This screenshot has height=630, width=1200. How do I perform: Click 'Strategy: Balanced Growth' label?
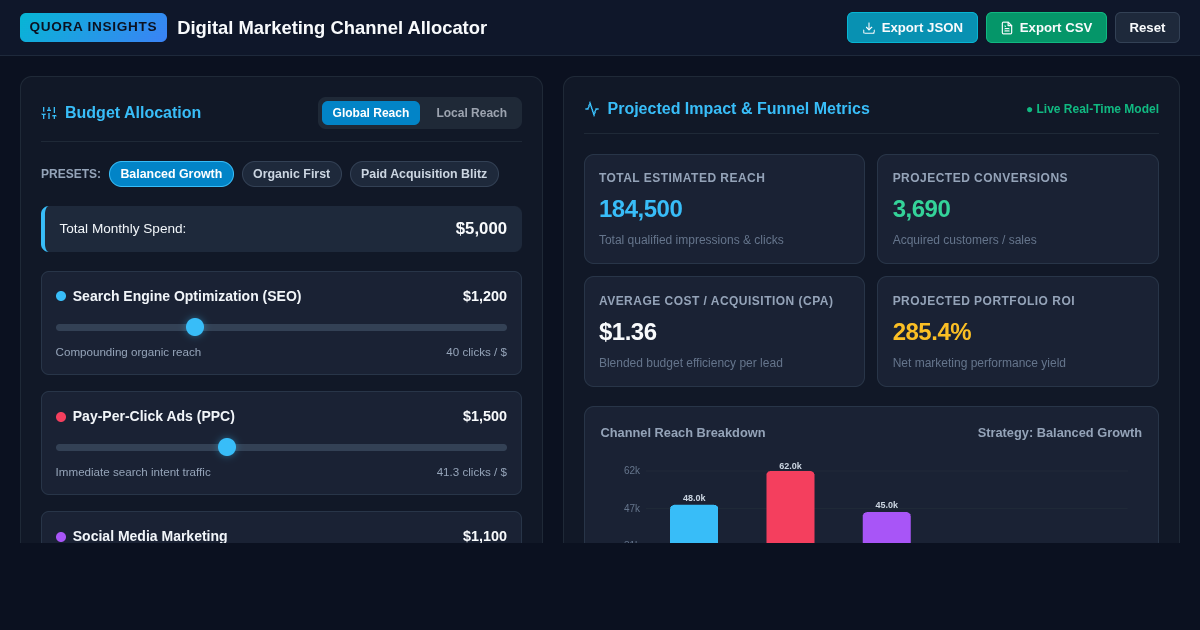1060,433
